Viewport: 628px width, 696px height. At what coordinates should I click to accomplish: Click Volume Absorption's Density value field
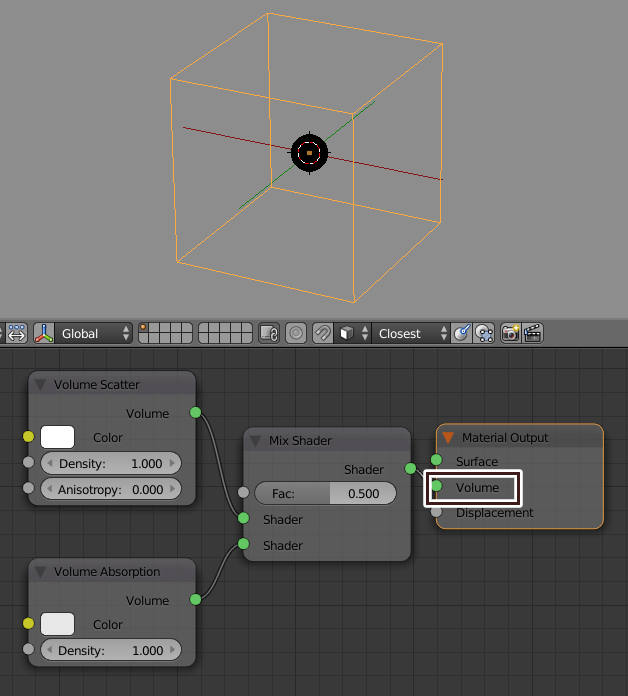pos(111,650)
